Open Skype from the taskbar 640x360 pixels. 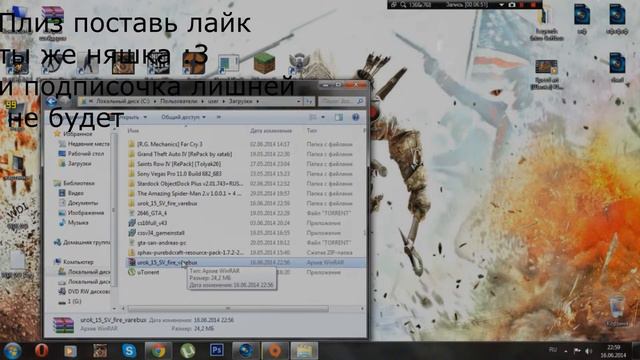[x=129, y=351]
